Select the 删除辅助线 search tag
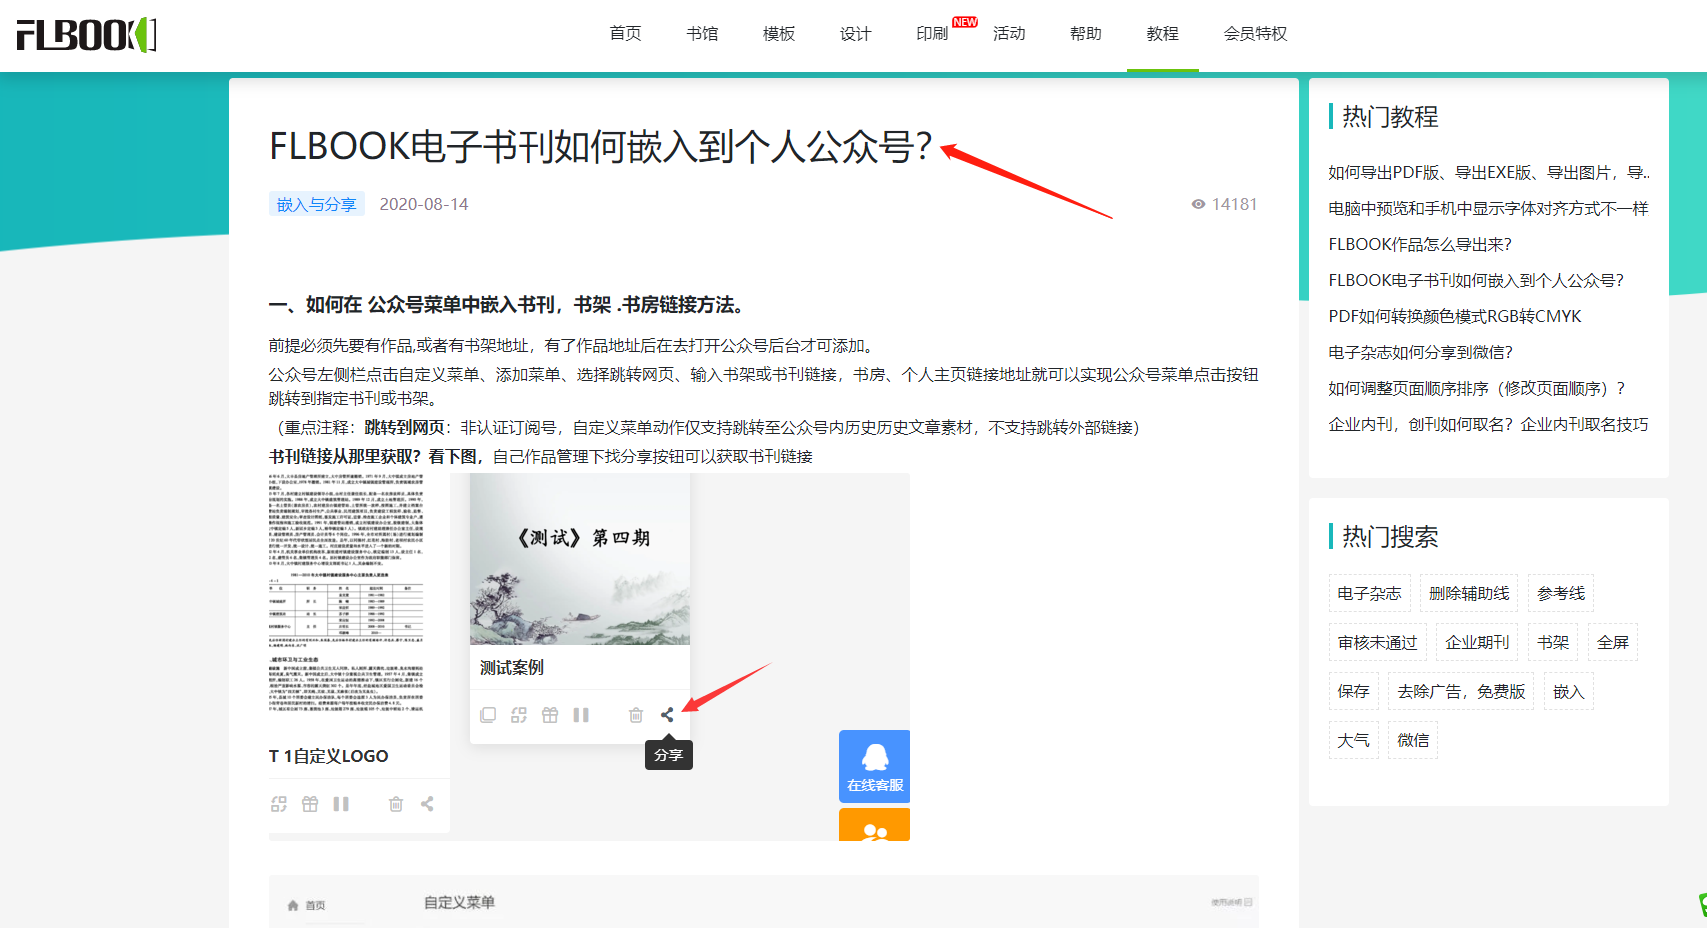Viewport: 1707px width, 928px height. click(1469, 593)
